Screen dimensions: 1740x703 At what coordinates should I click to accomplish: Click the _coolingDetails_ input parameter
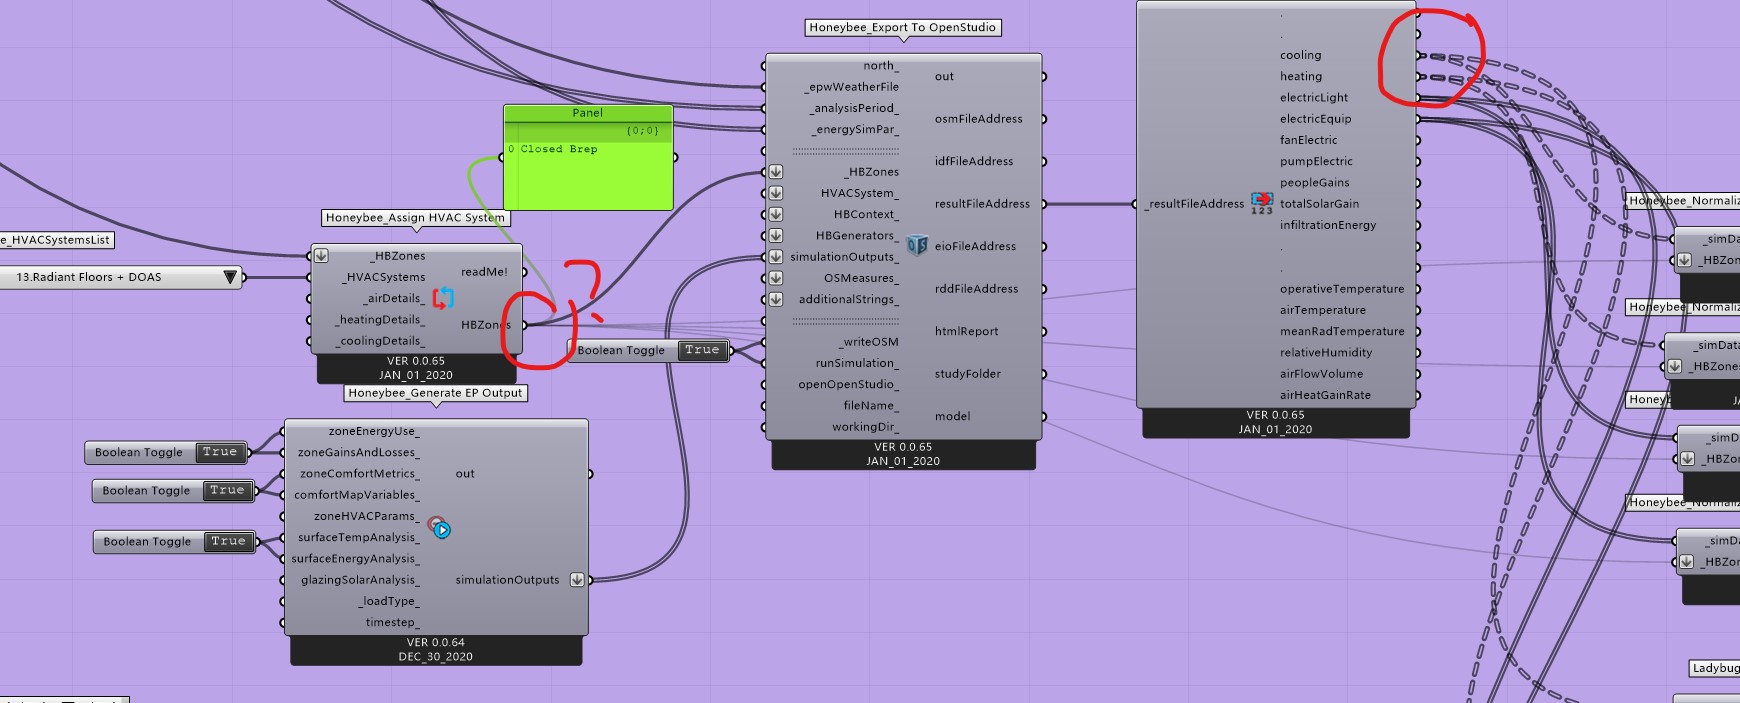[380, 341]
